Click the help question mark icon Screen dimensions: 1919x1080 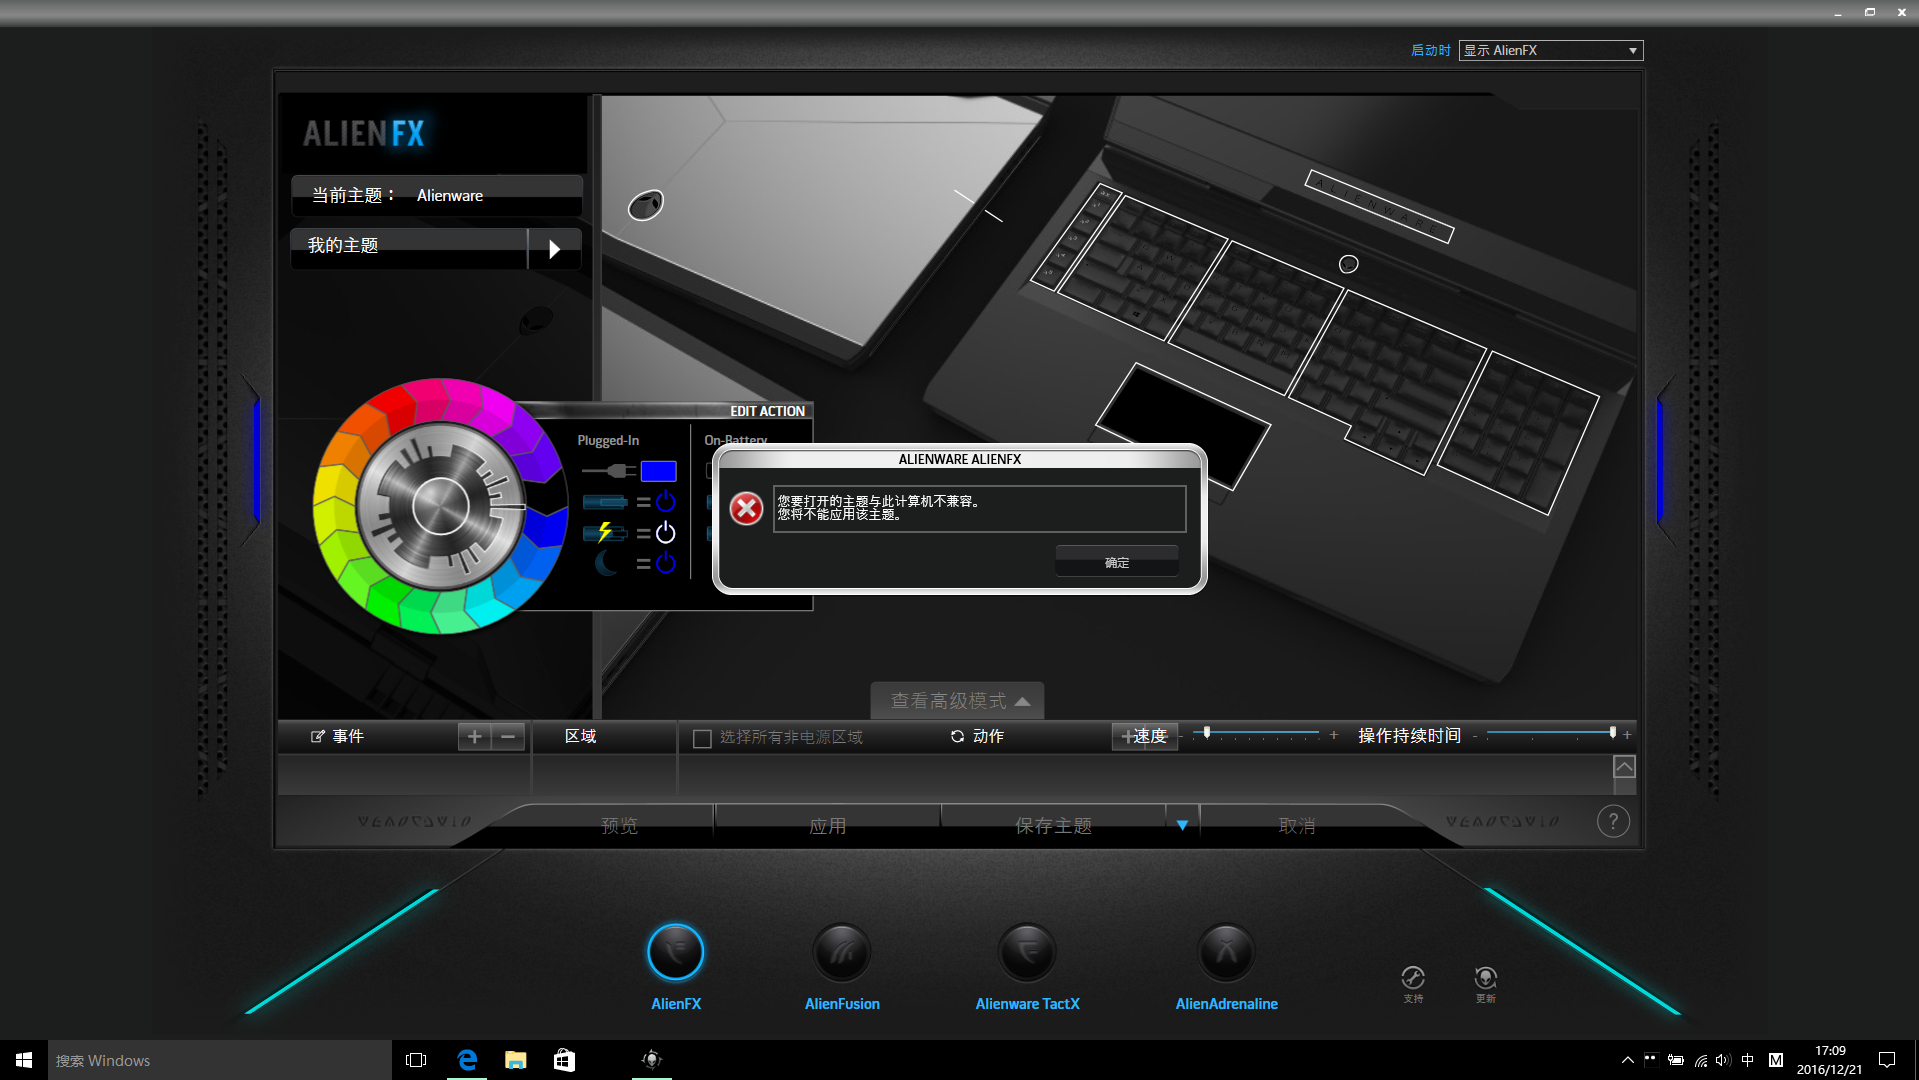[1613, 822]
